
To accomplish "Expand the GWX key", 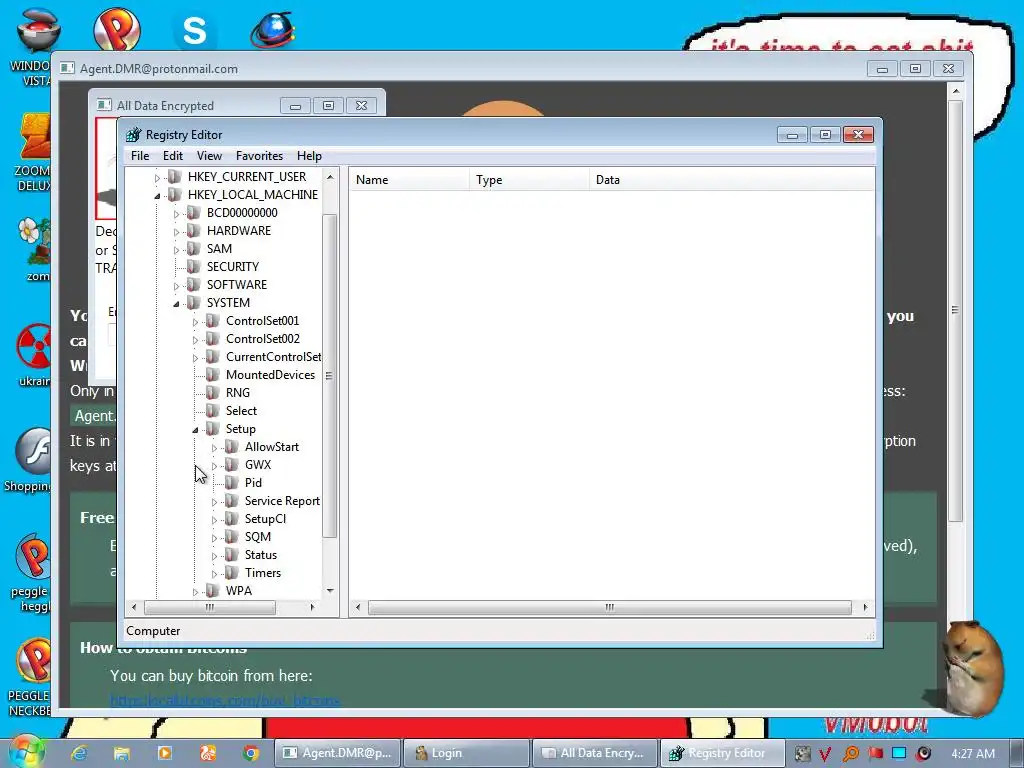I will click(x=214, y=466).
